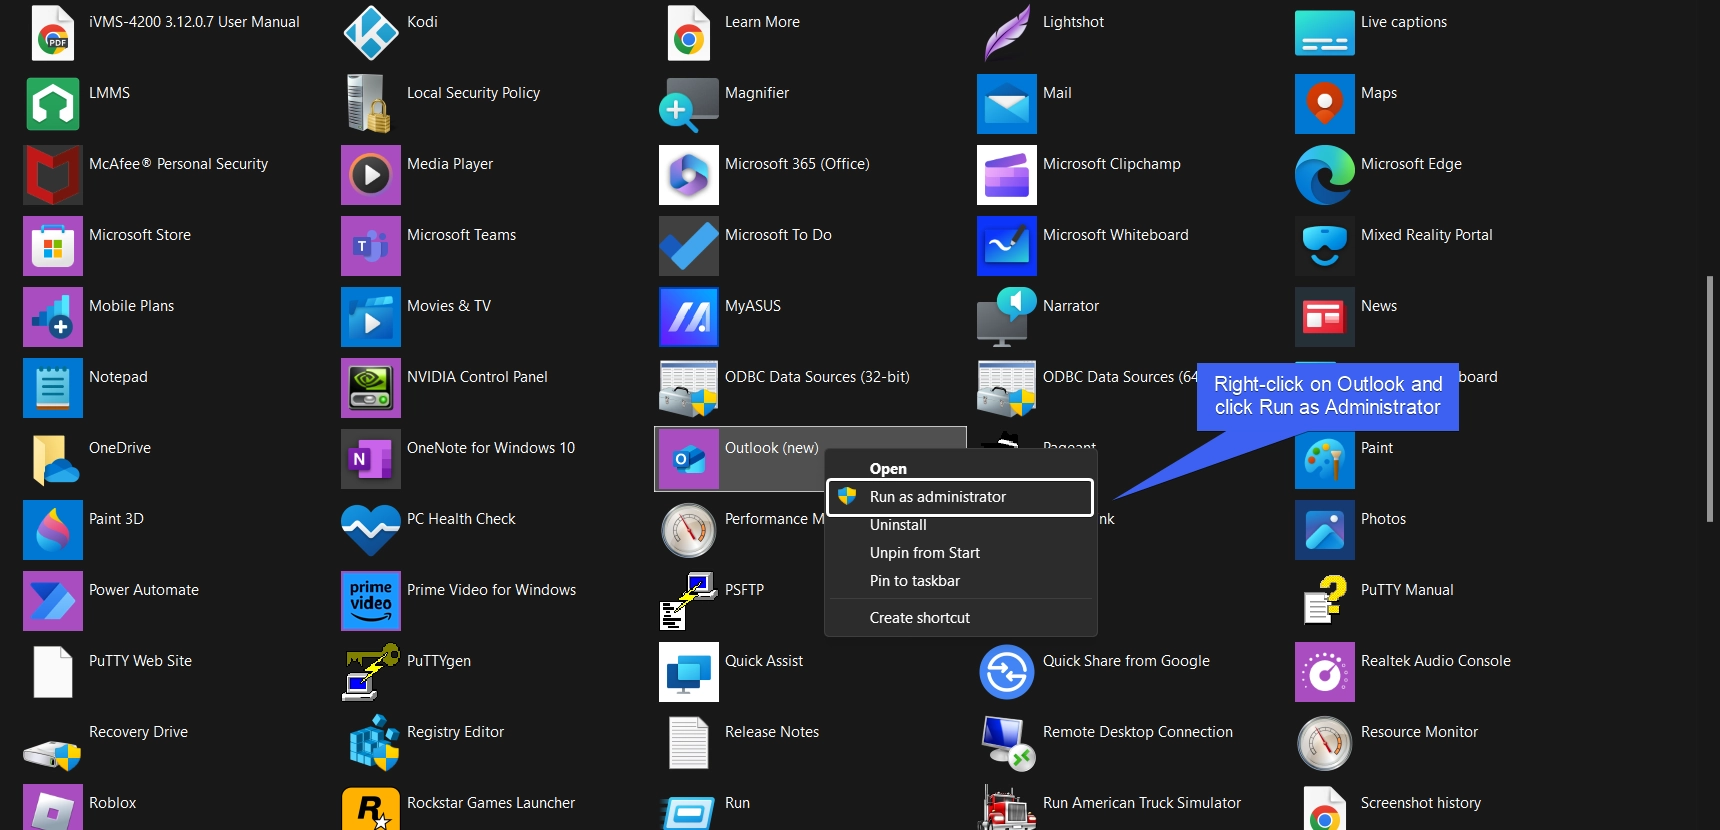Viewport: 1720px width, 830px height.
Task: Launch Microsoft Clipchamp icon
Action: tap(1007, 175)
